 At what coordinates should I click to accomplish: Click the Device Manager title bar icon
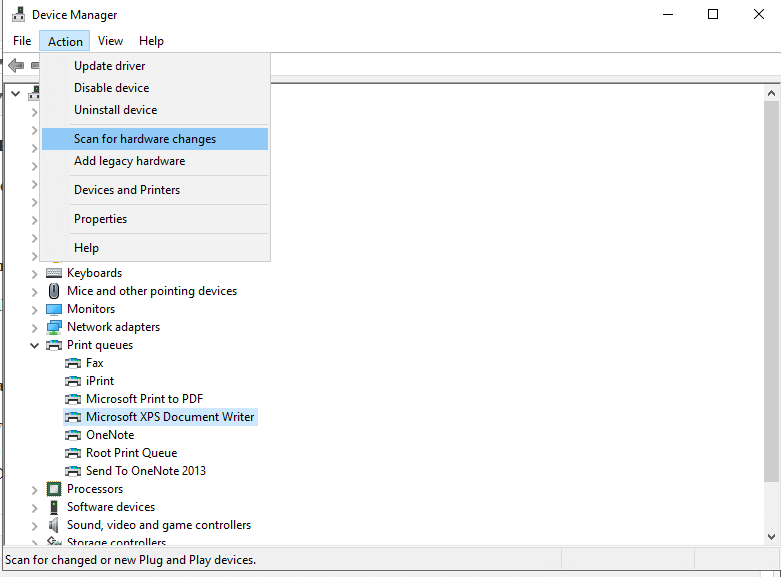pyautogui.click(x=17, y=14)
